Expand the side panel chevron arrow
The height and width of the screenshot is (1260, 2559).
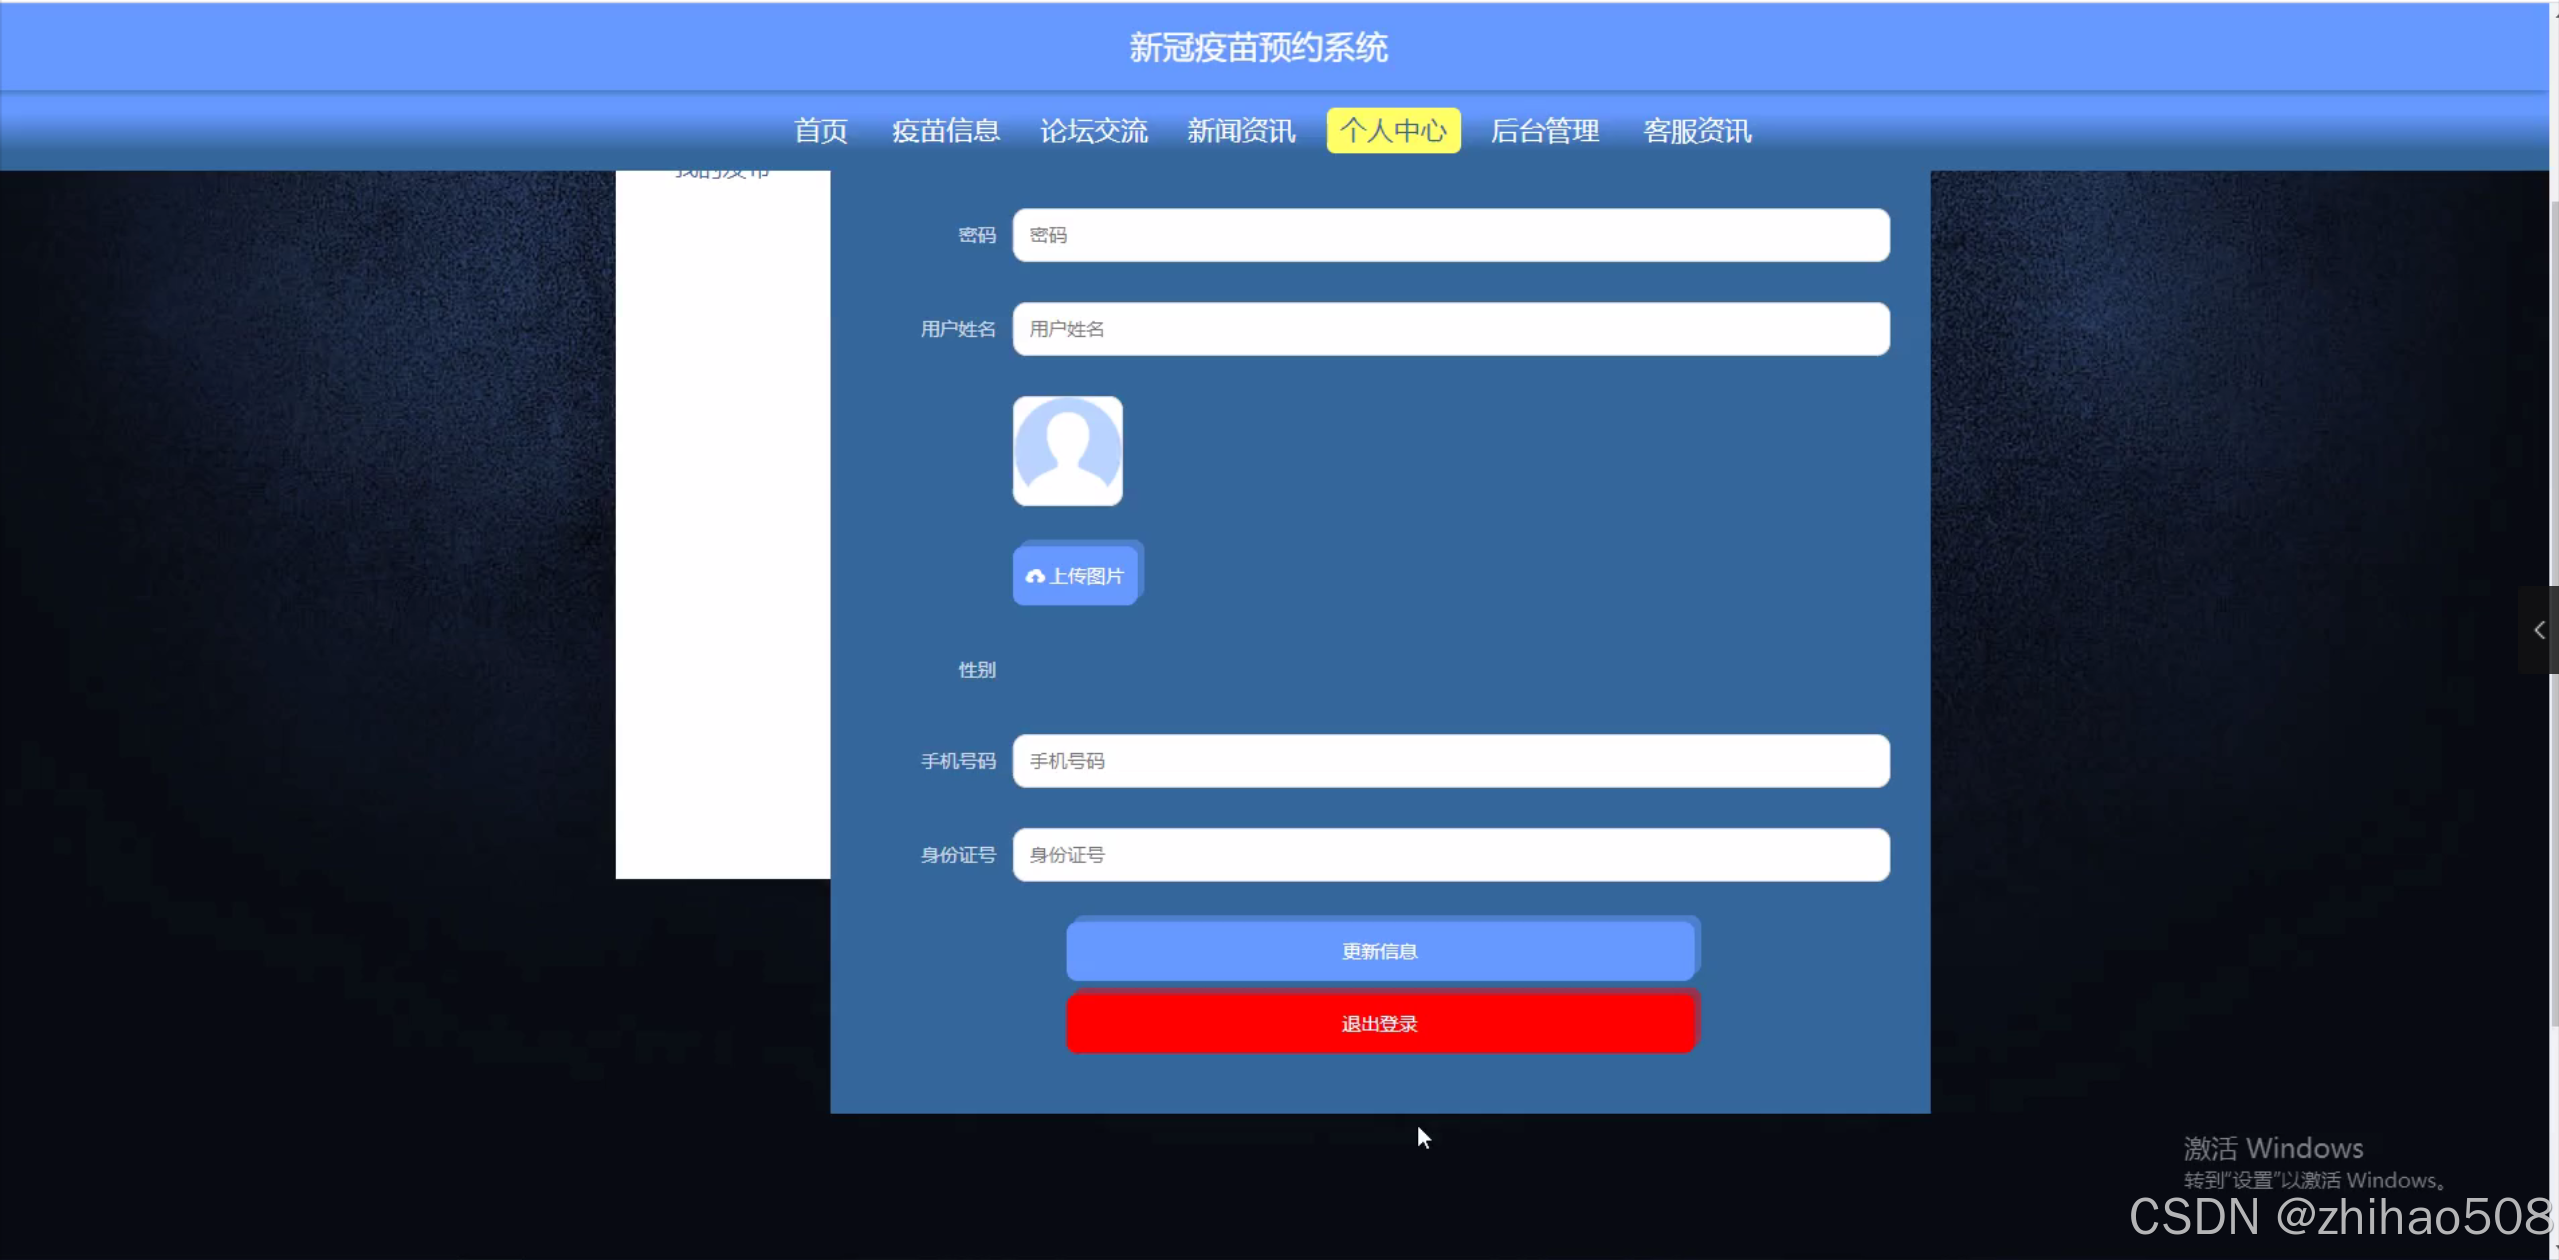[x=2538, y=630]
